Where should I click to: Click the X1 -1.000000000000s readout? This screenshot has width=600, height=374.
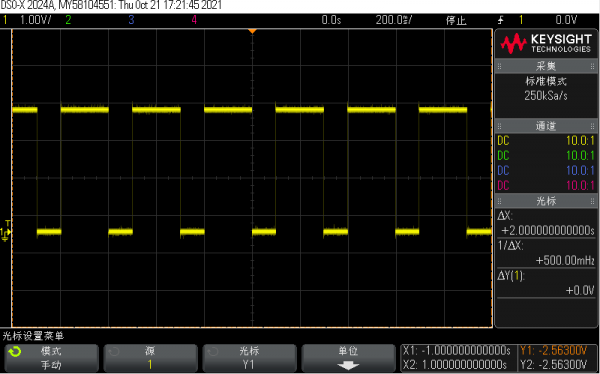point(457,351)
